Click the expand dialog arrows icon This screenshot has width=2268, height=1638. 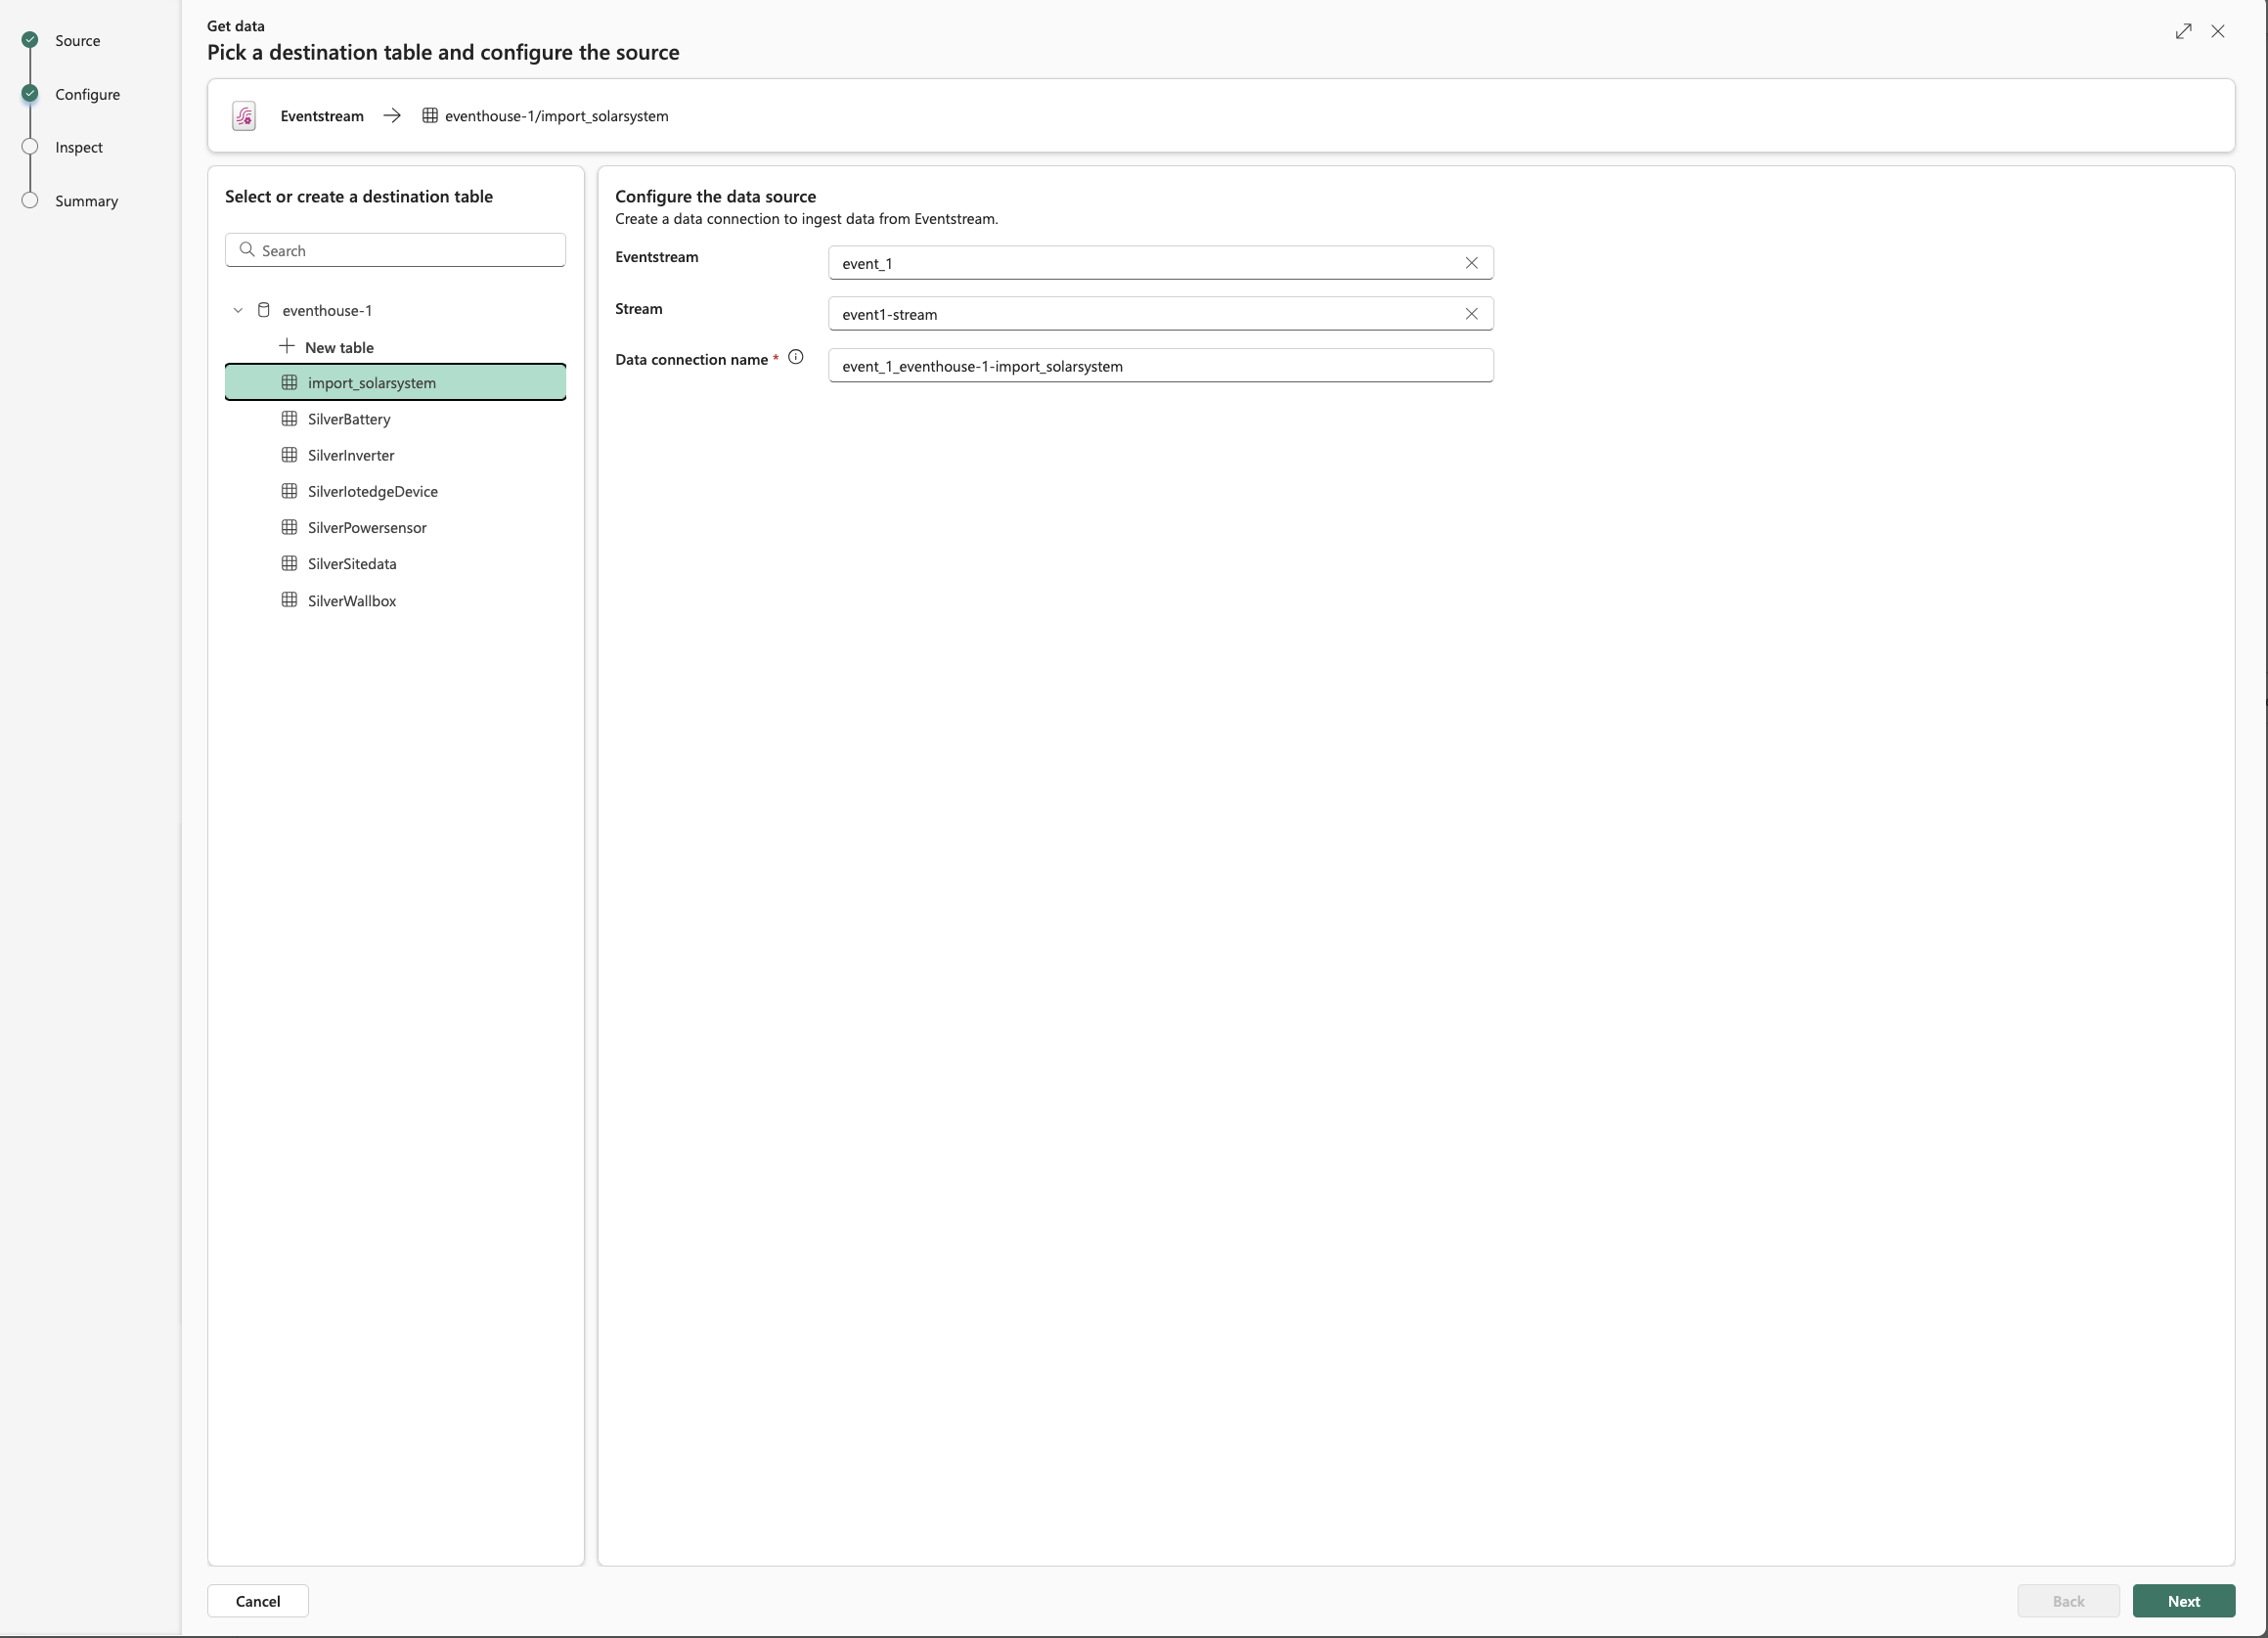point(2183,31)
